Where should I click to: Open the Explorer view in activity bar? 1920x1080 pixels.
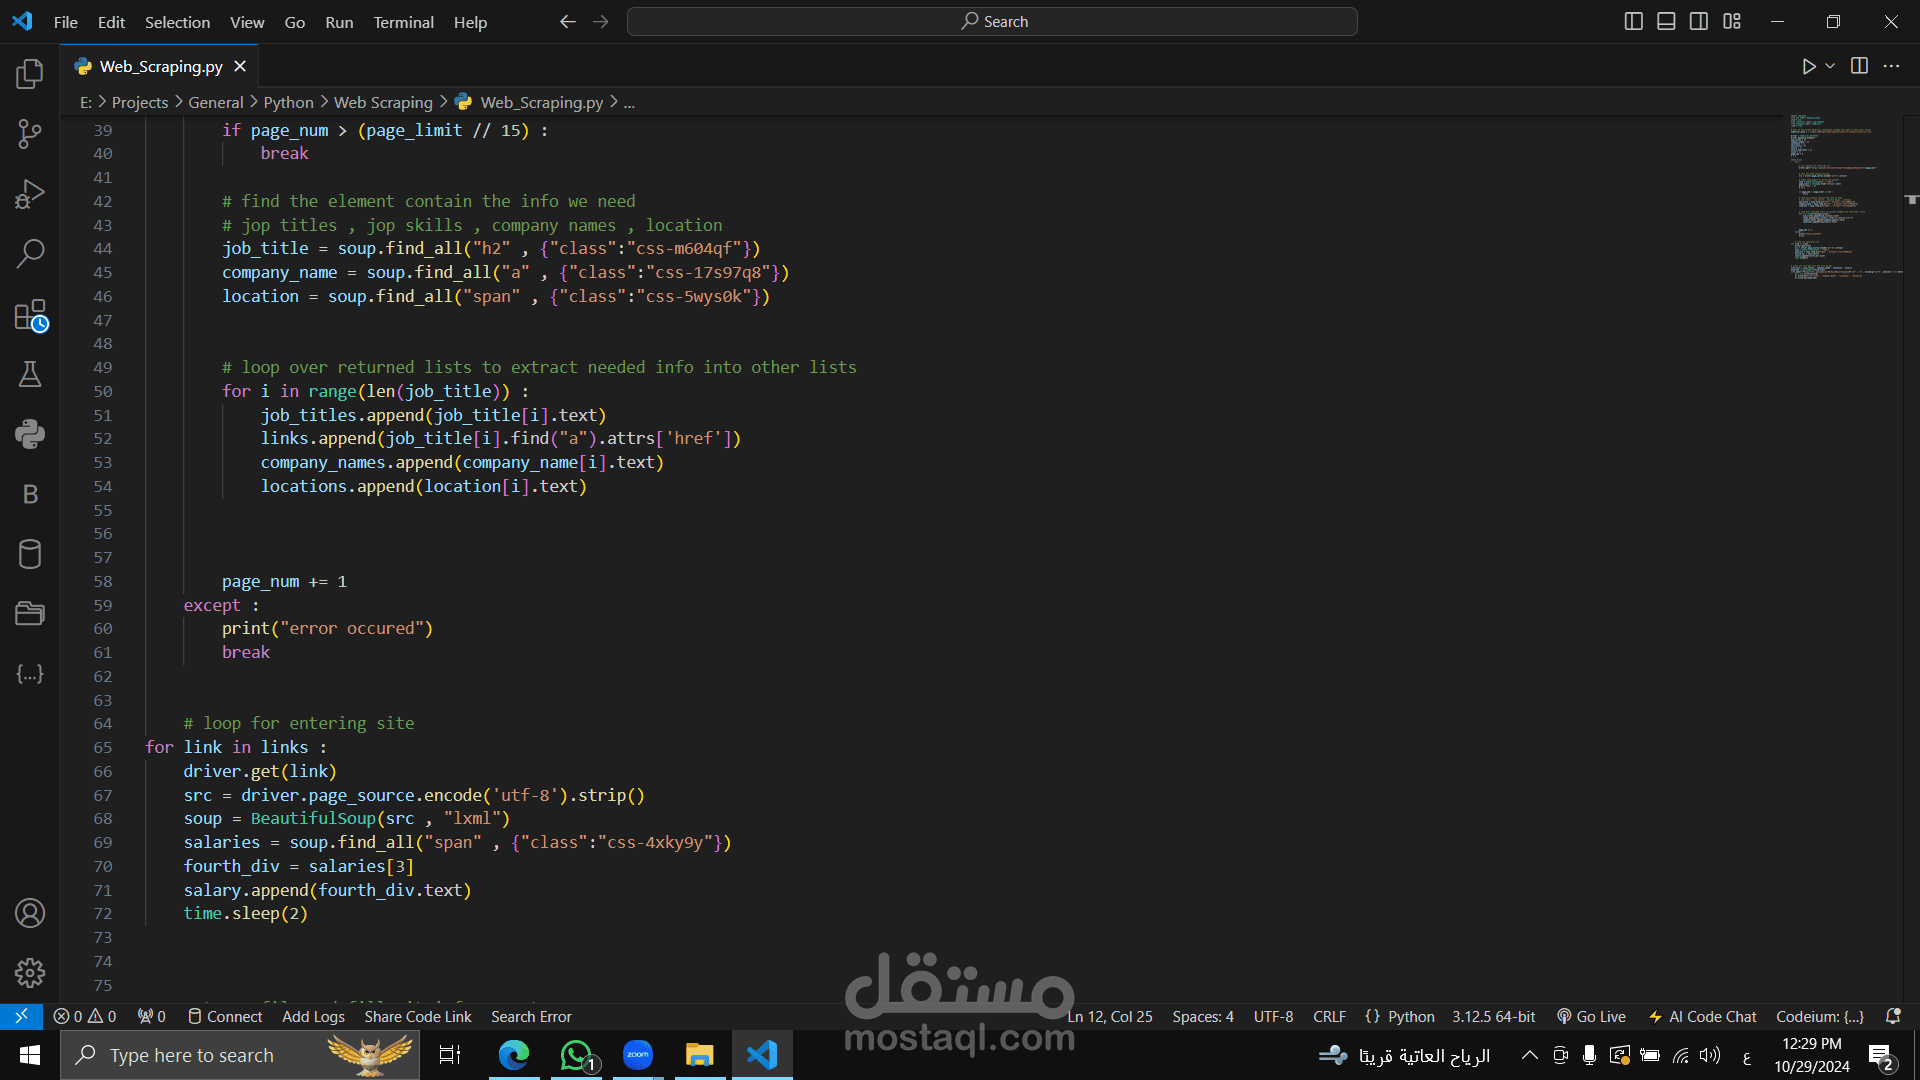[30, 73]
